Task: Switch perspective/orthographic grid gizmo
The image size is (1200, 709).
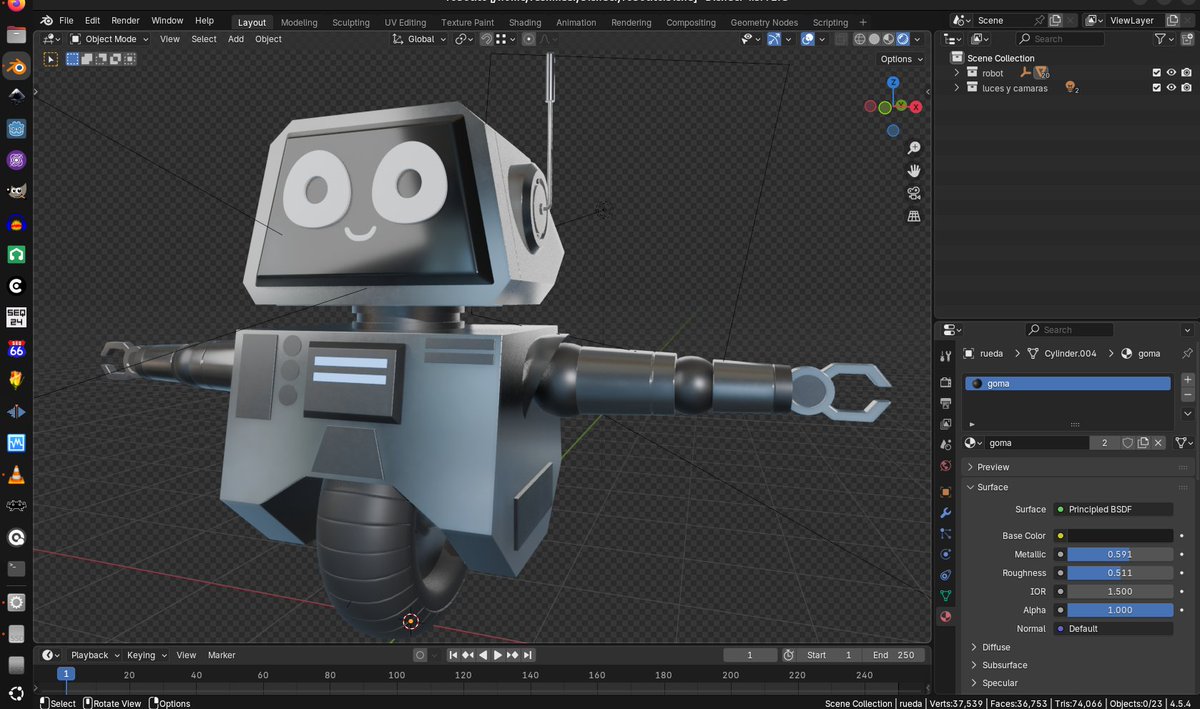Action: 913,216
